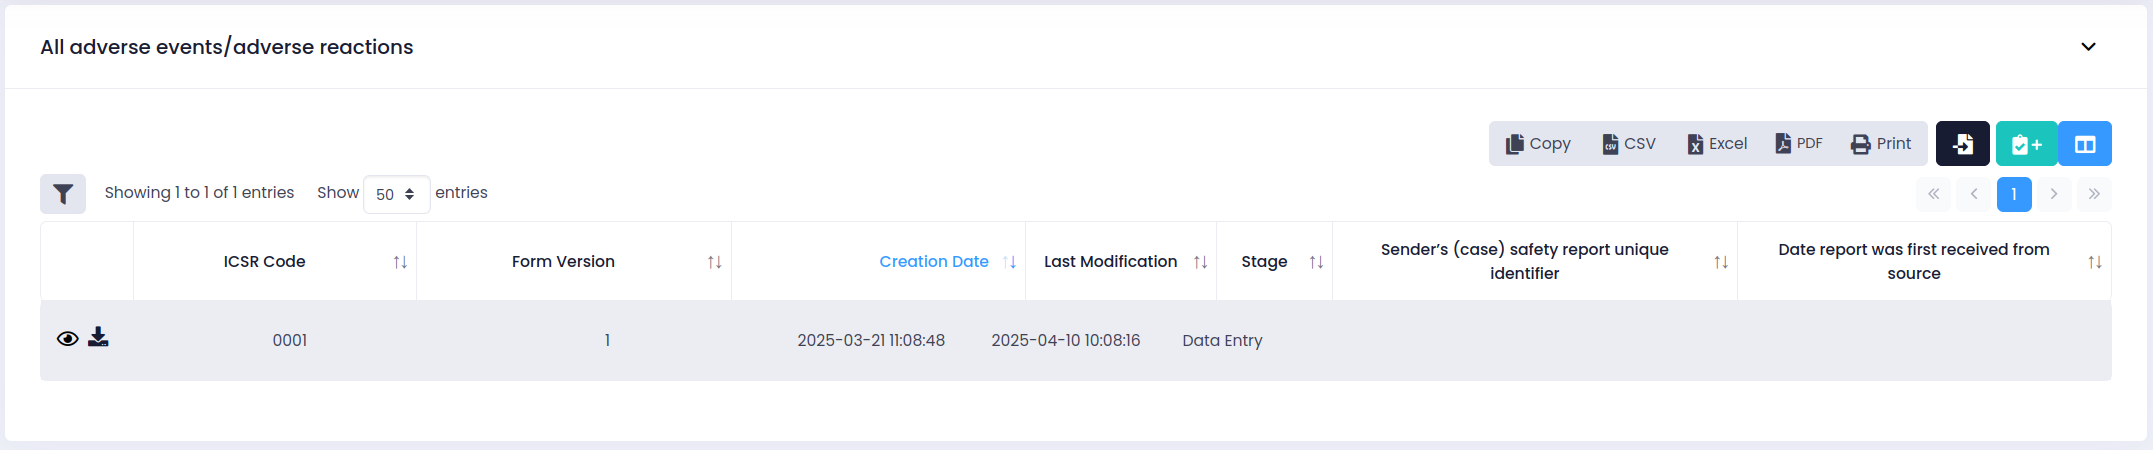Viewport: 2153px width, 450px height.
Task: Select page 1 in pagination
Action: [x=2014, y=194]
